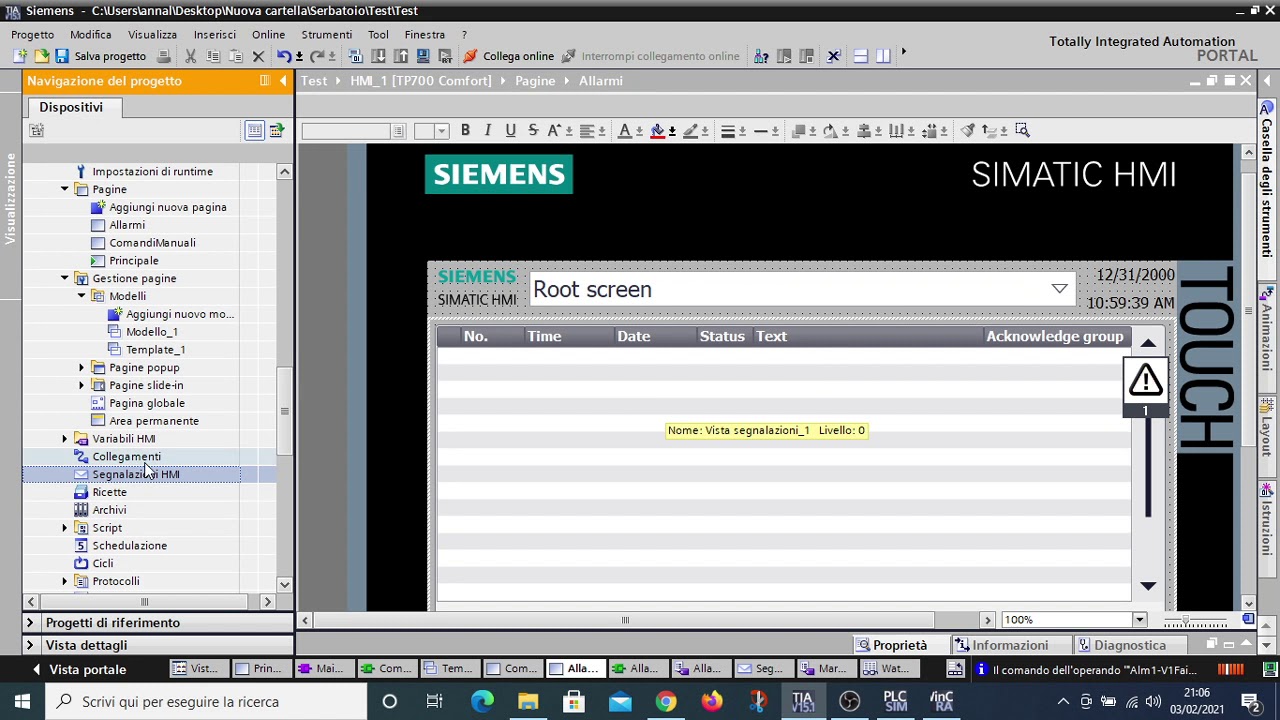Select Segnalazioni HMI in project tree
The width and height of the screenshot is (1280, 720).
[136, 474]
